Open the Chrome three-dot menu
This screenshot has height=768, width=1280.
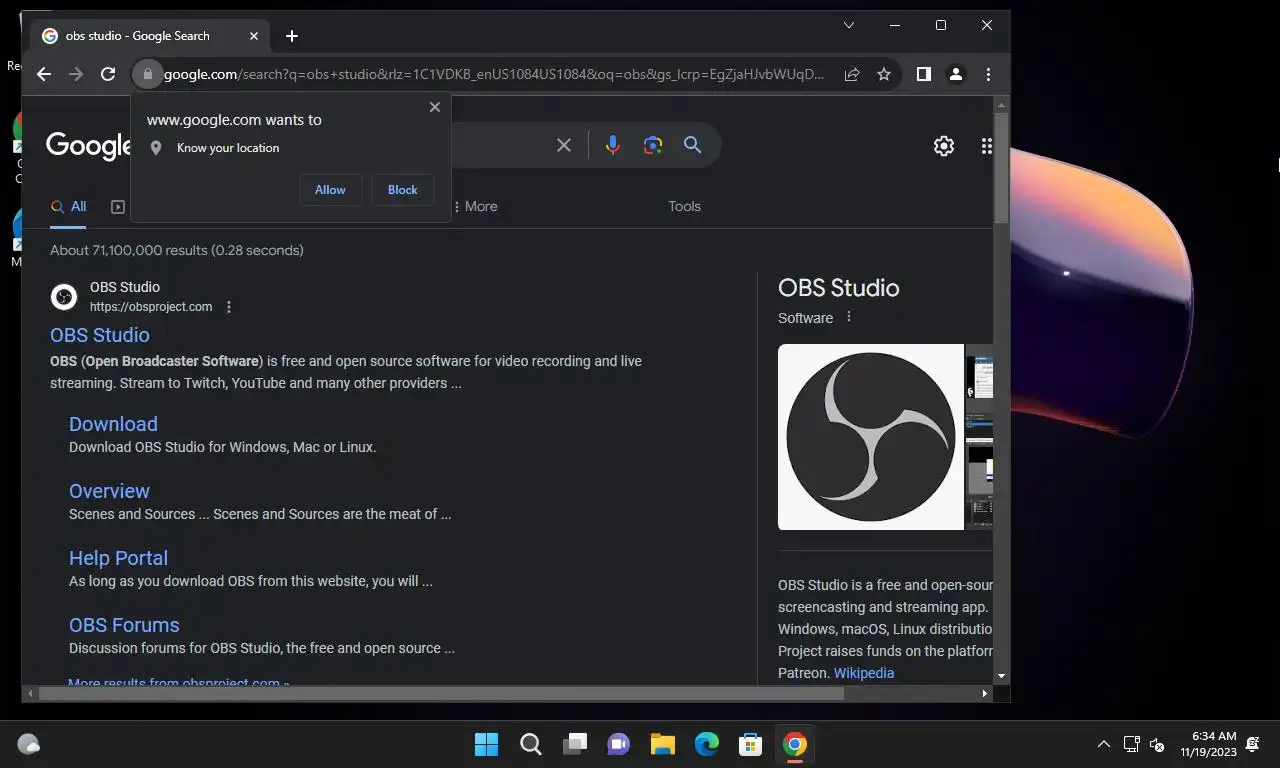click(x=988, y=74)
